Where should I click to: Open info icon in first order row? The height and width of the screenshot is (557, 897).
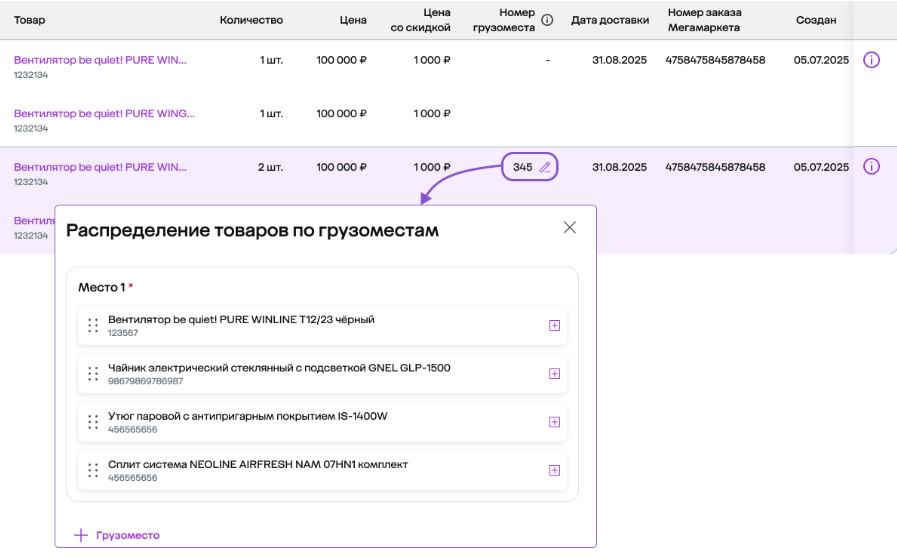871,60
